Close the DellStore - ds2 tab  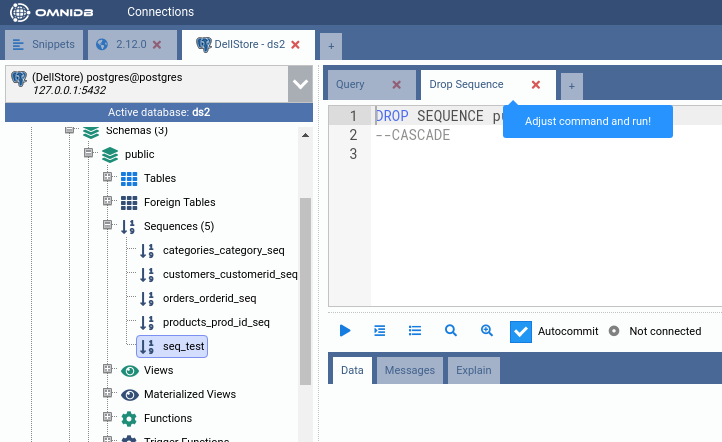tap(296, 45)
